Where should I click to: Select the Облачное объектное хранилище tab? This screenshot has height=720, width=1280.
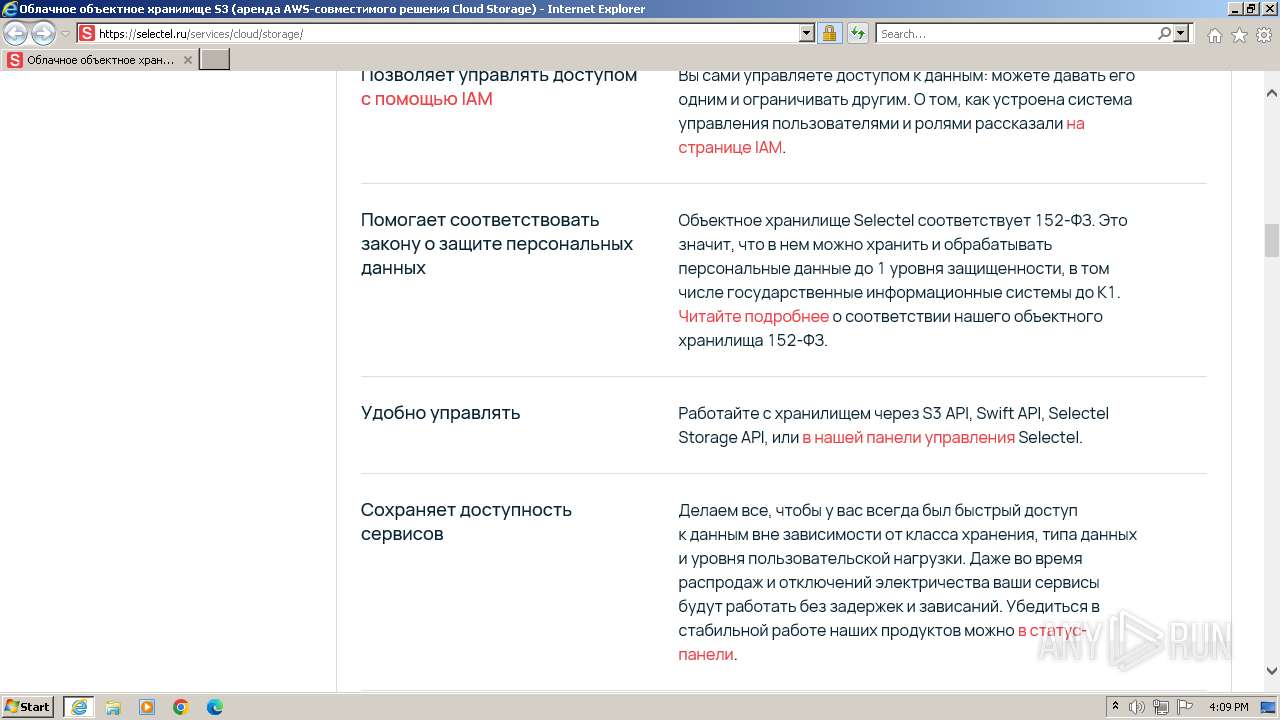[100, 60]
